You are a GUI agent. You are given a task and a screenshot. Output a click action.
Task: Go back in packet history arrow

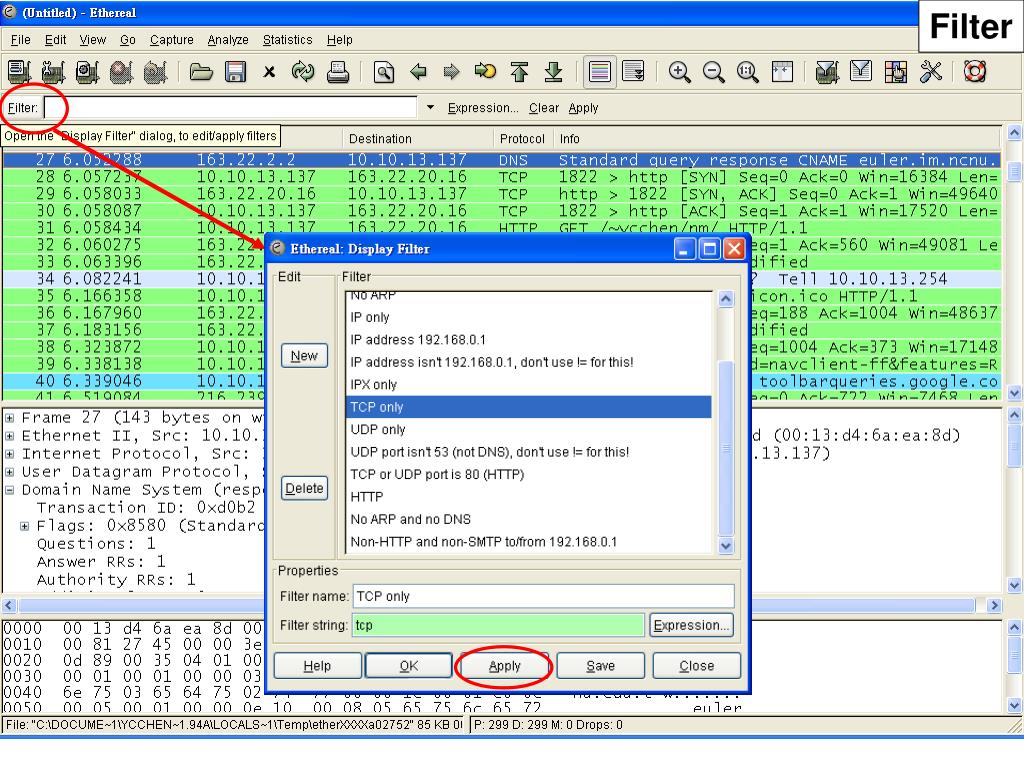[x=418, y=71]
